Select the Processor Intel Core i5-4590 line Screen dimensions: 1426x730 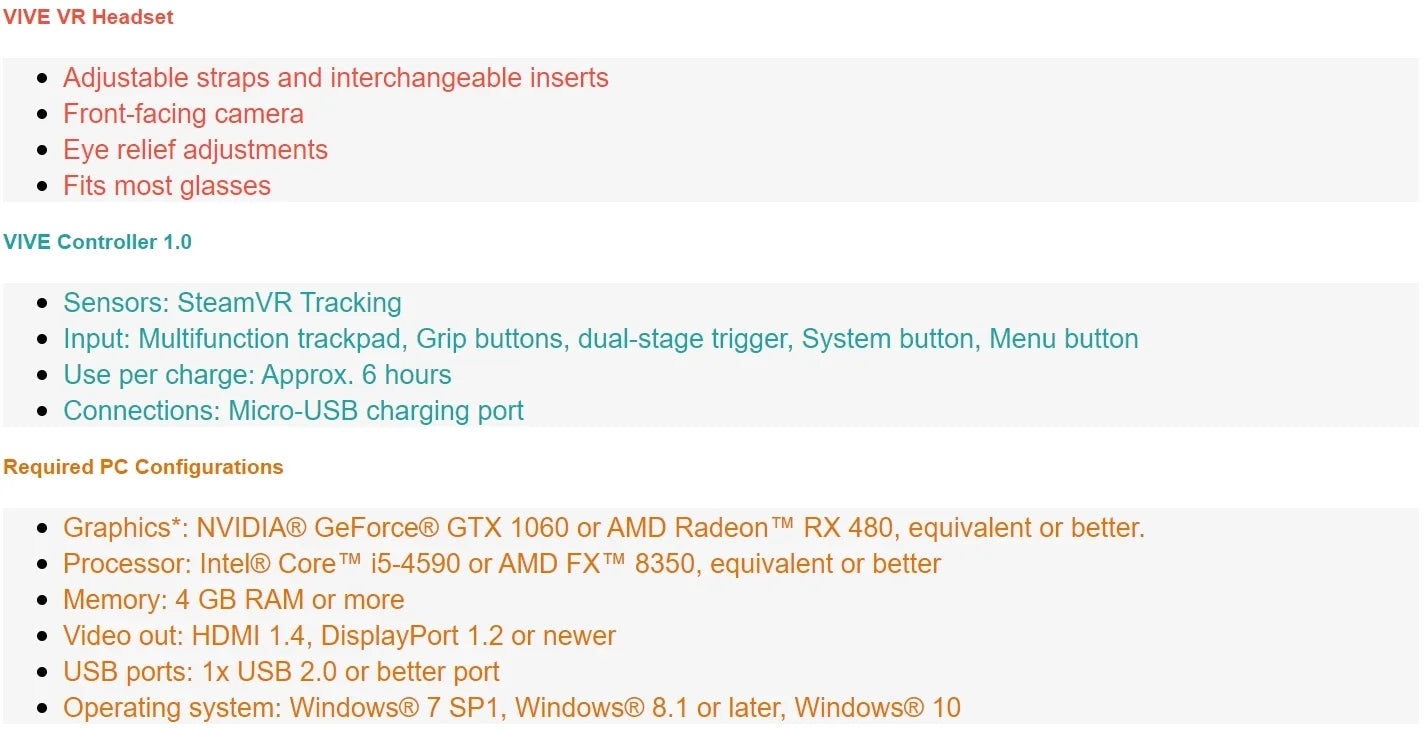click(x=502, y=564)
